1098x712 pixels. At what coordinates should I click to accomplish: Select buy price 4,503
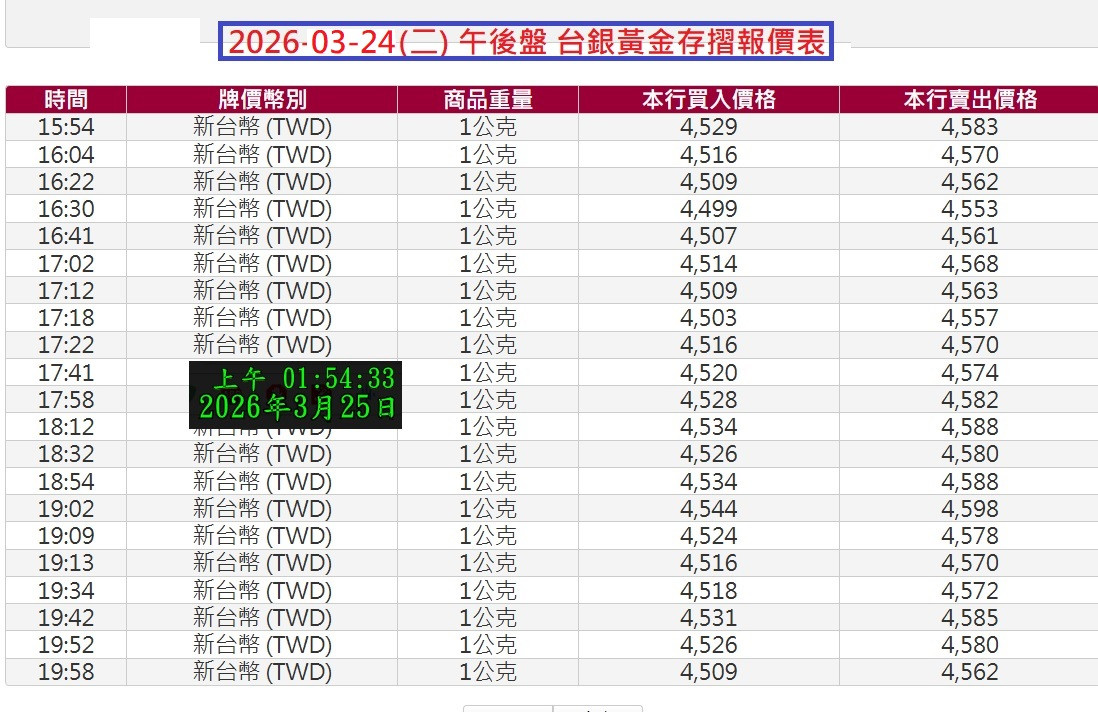(x=709, y=318)
